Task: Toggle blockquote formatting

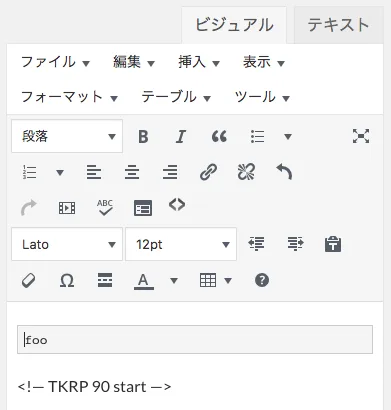Action: (219, 136)
